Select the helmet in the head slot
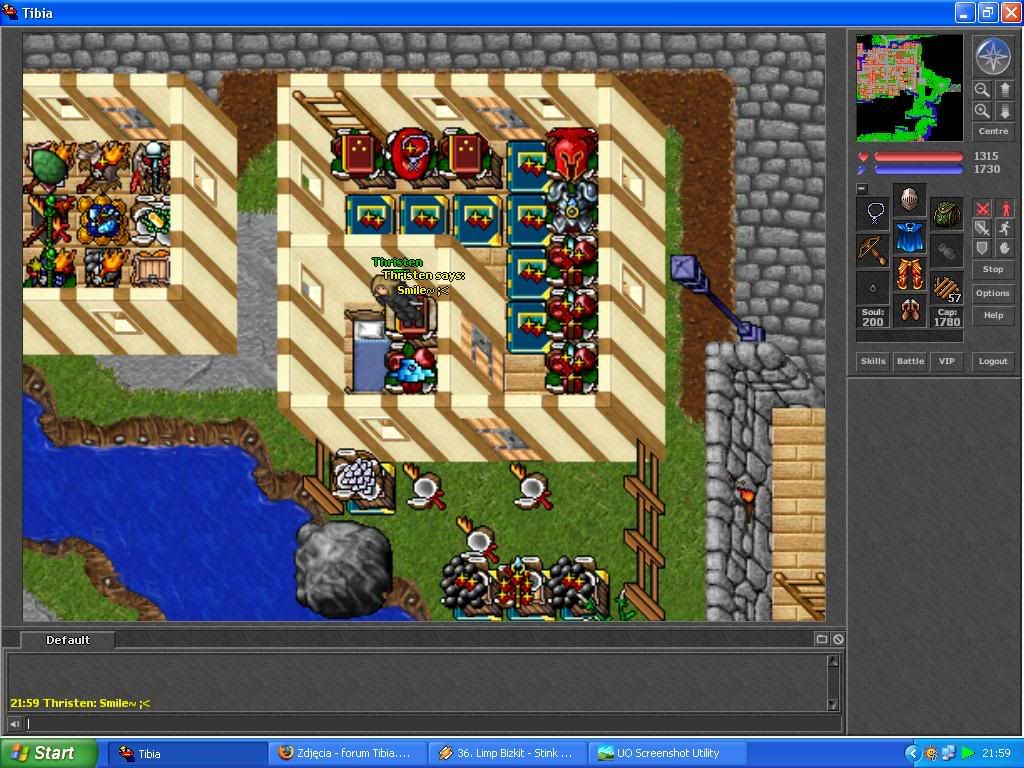The height and width of the screenshot is (768, 1024). pyautogui.click(x=909, y=199)
